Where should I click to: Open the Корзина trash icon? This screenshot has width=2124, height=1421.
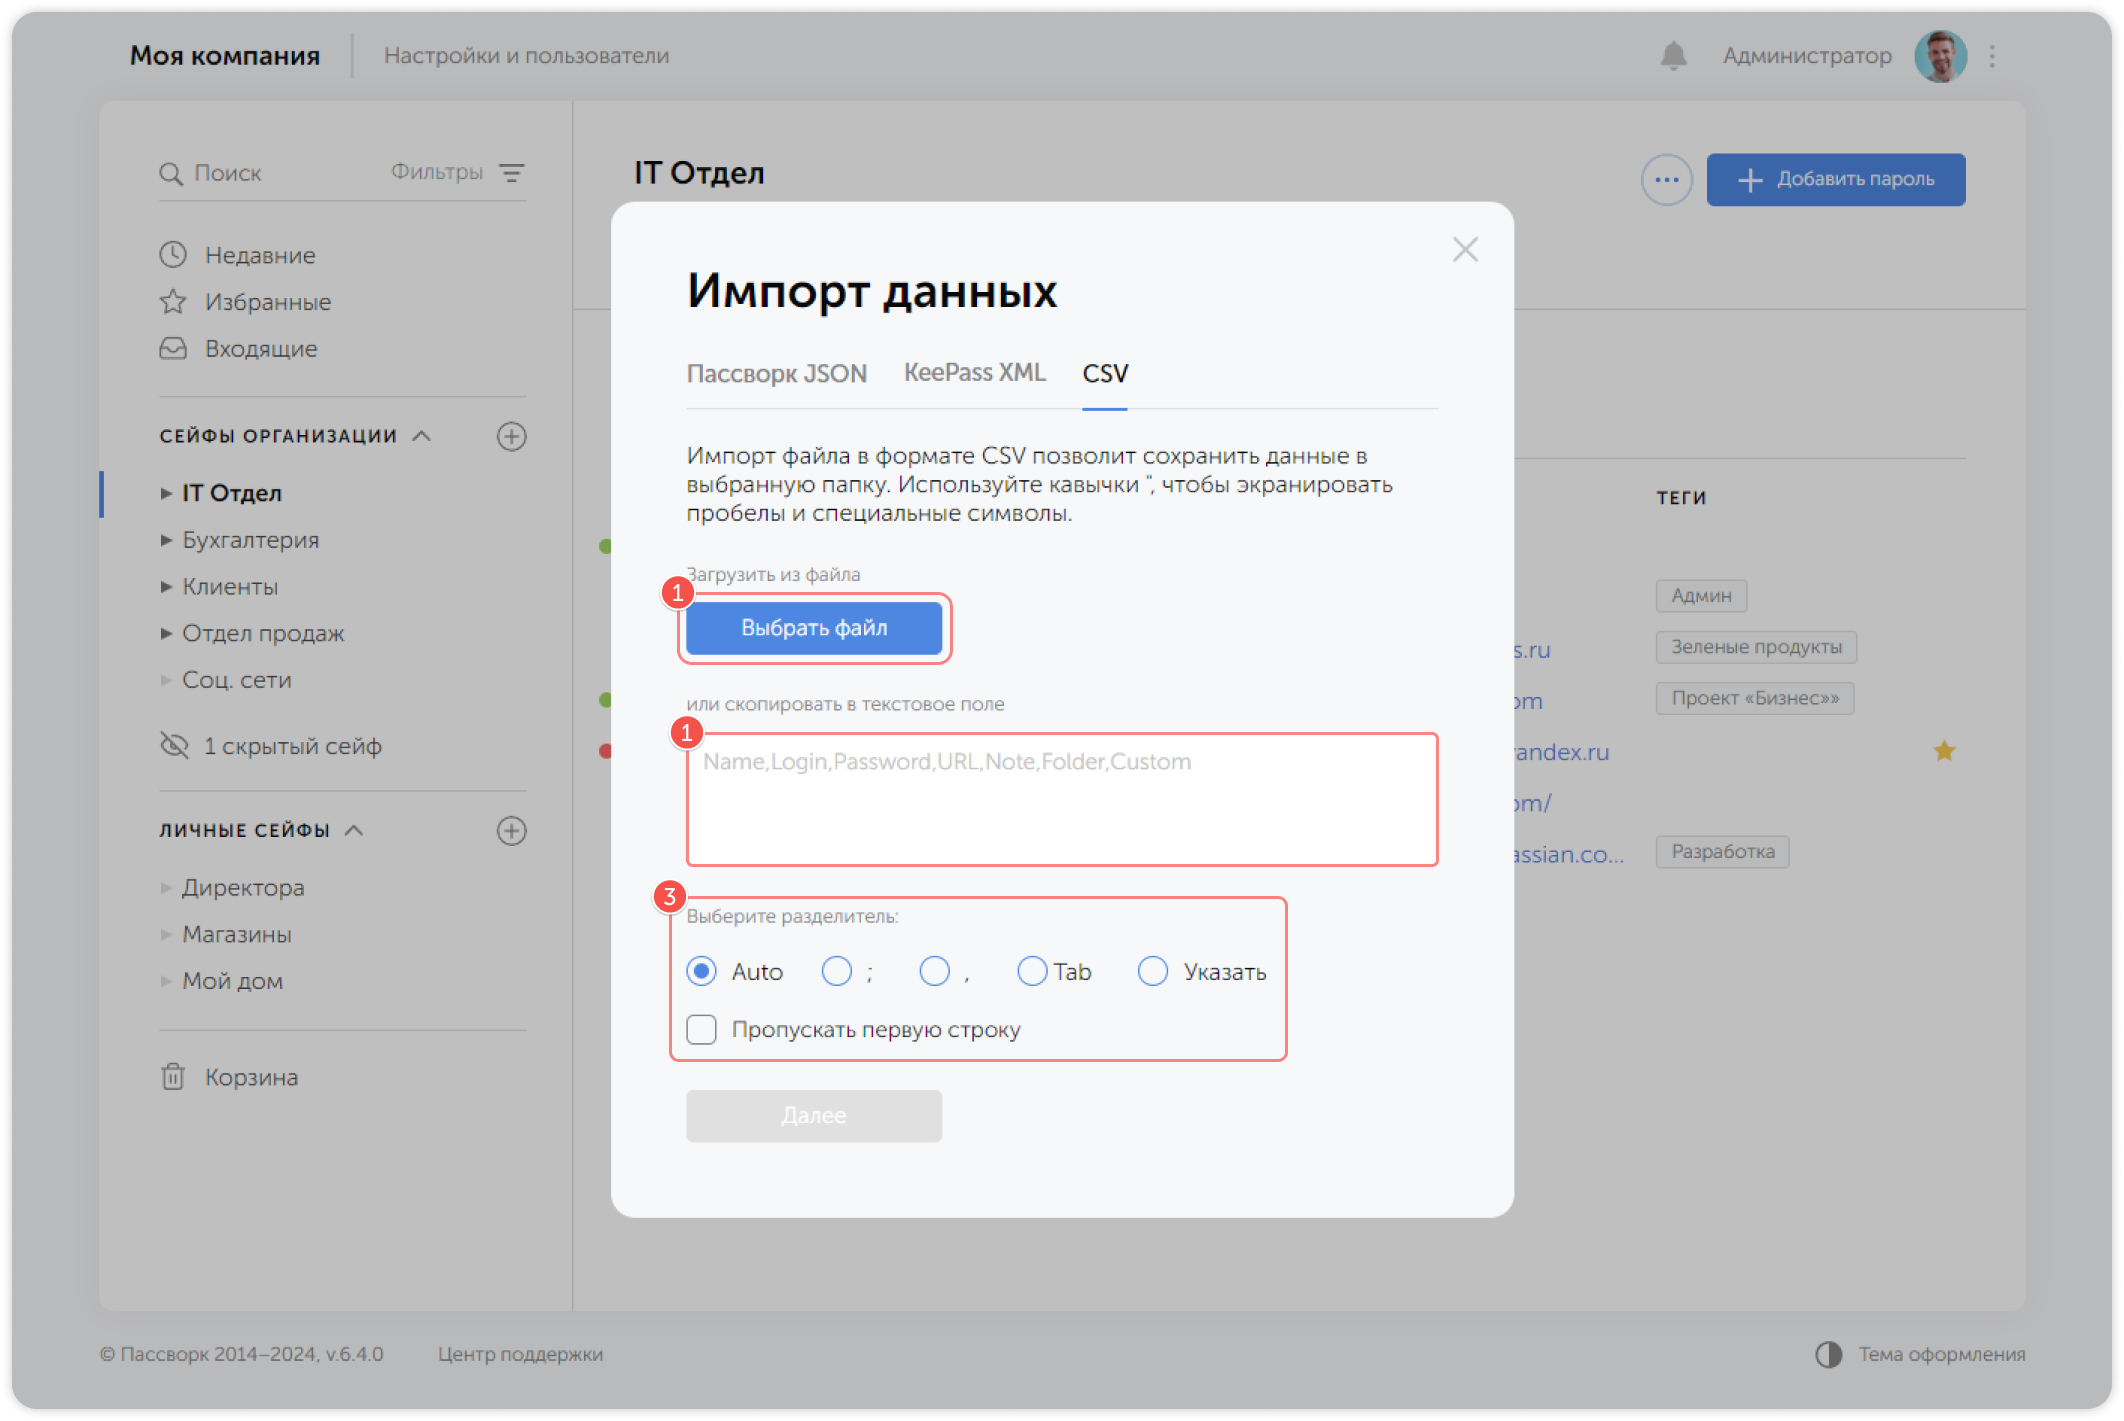click(x=173, y=1077)
